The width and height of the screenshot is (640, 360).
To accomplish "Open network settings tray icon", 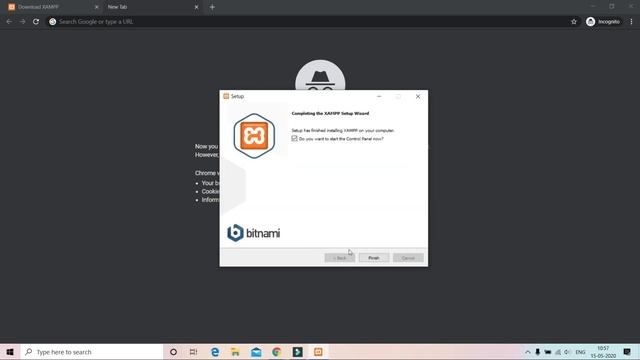I will click(x=558, y=352).
